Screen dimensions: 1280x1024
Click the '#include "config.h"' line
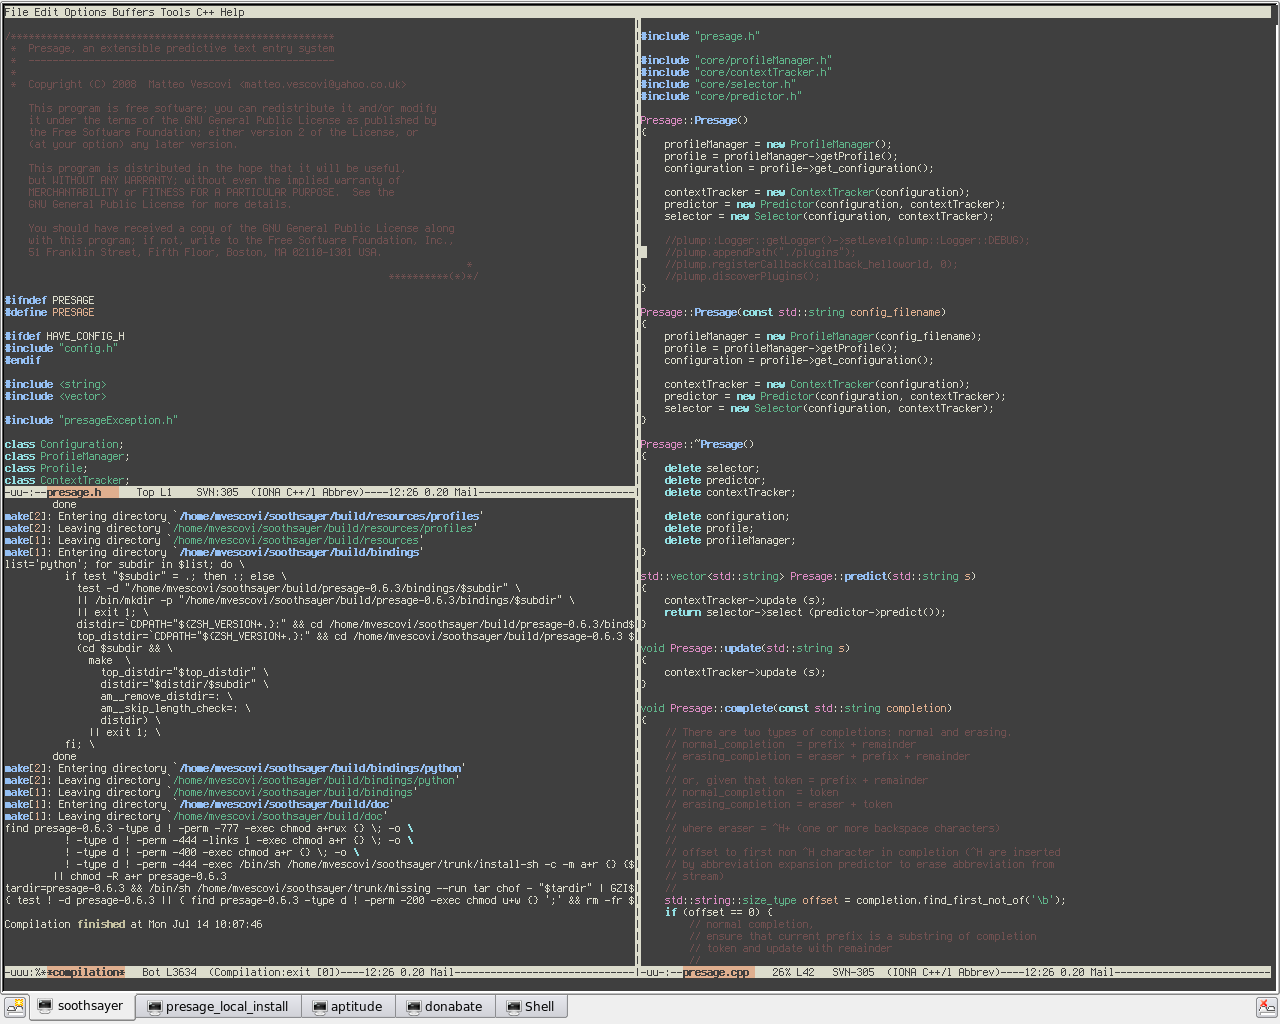pos(61,348)
